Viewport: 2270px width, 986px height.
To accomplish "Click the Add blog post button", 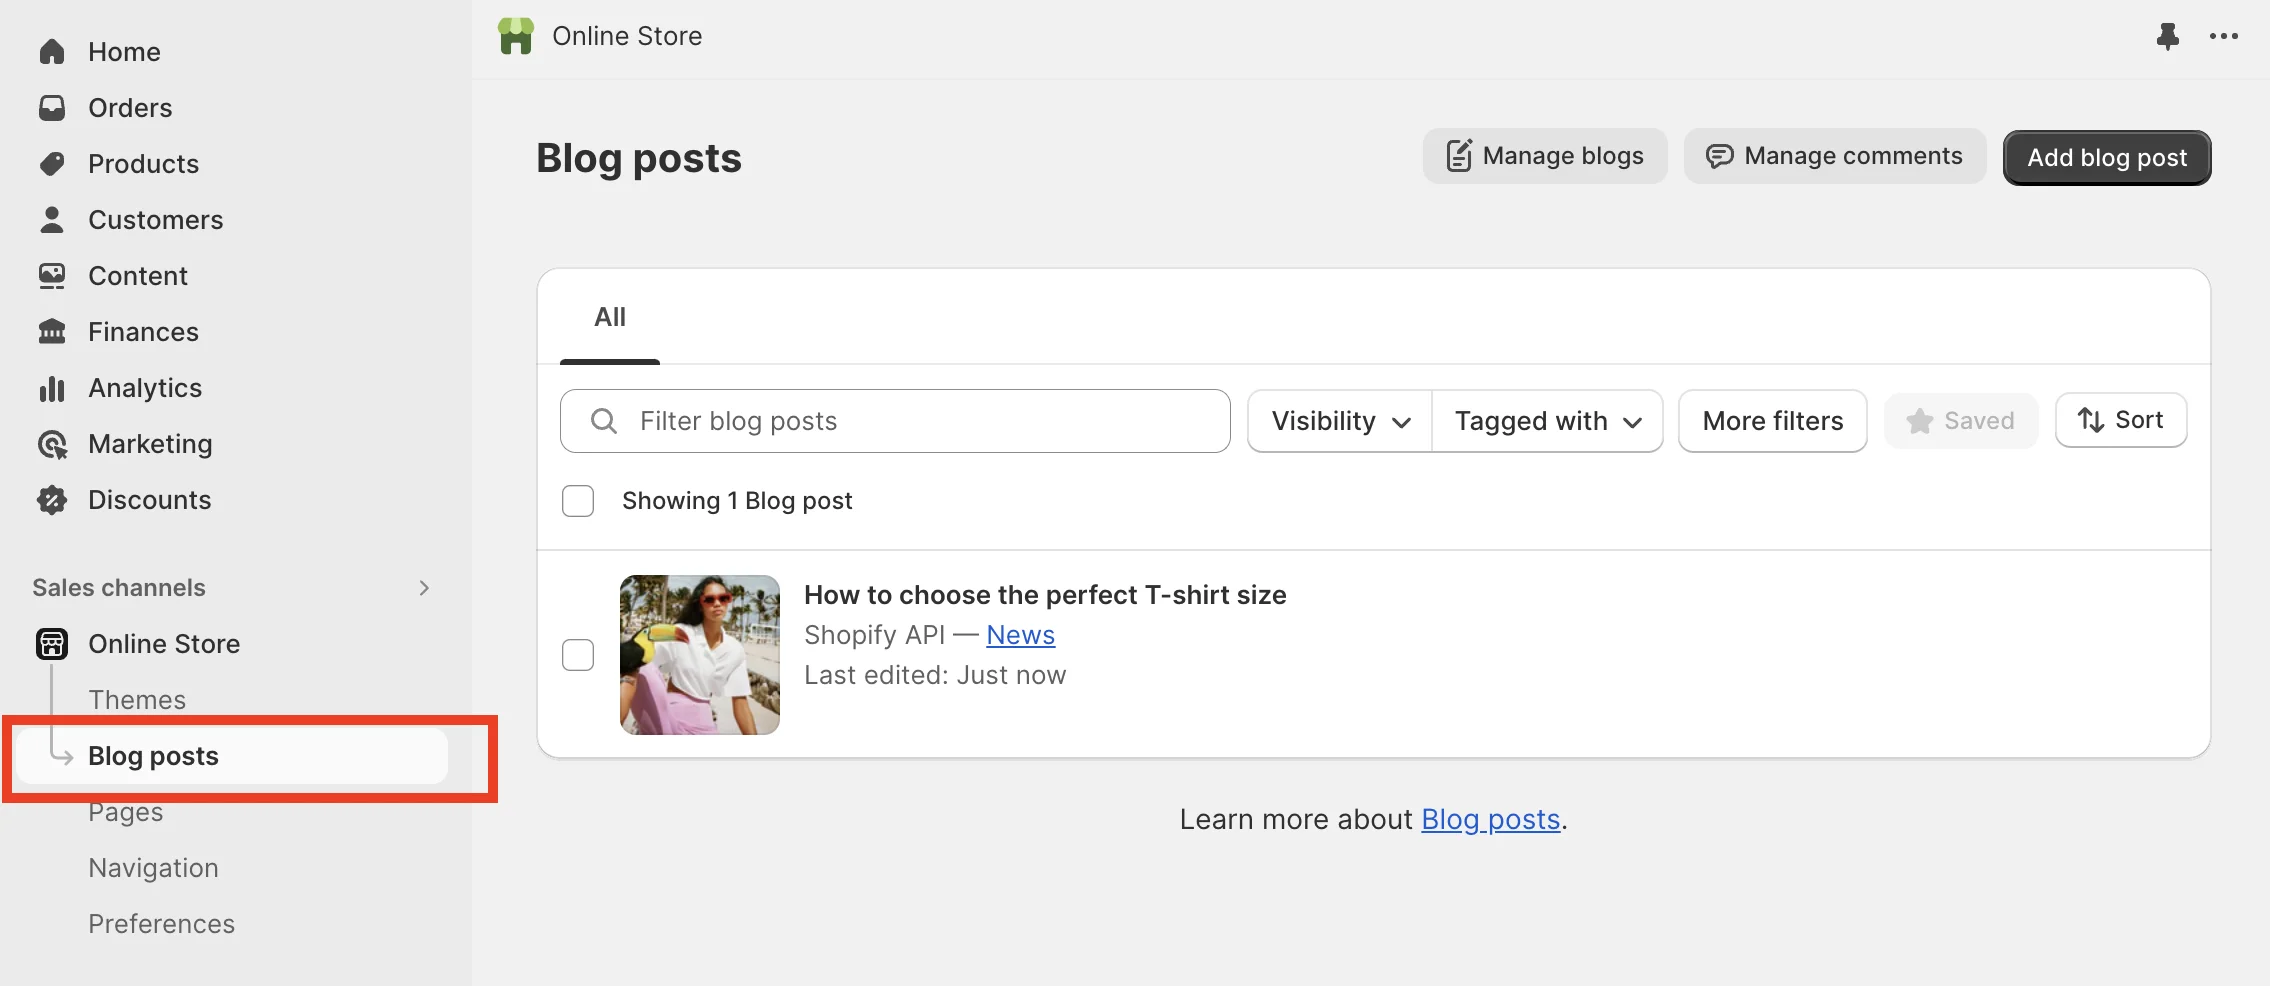I will pyautogui.click(x=2107, y=158).
